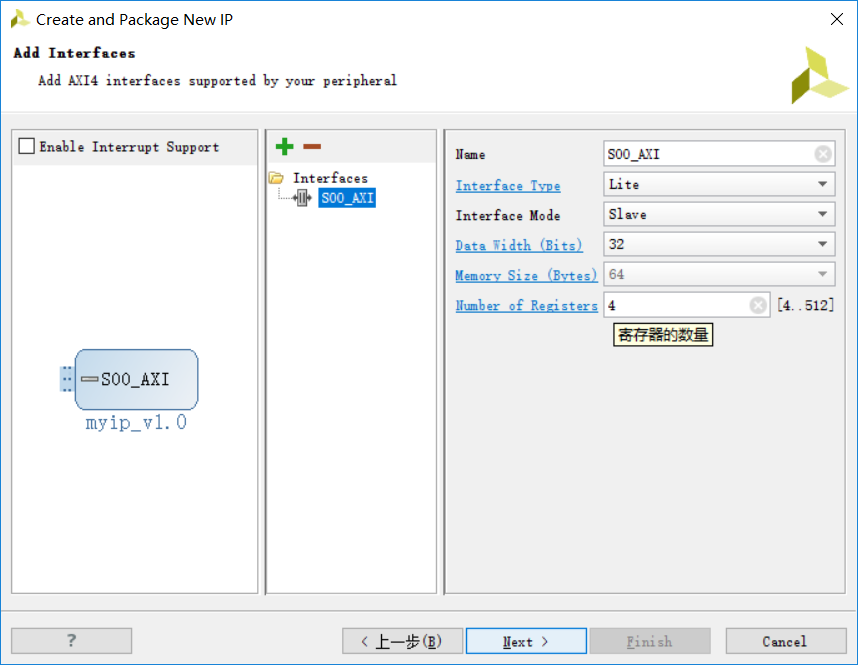This screenshot has width=858, height=665.
Task: Enable Interrupt Support checkbox
Action: (x=27, y=147)
